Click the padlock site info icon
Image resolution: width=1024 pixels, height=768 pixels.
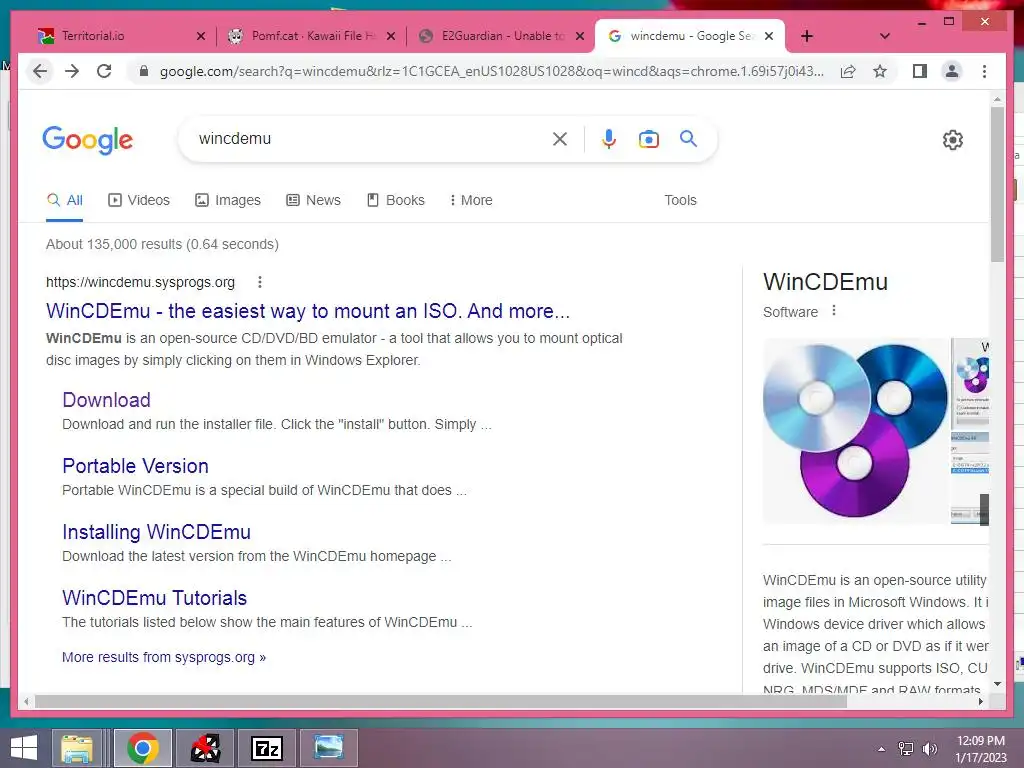coord(144,71)
